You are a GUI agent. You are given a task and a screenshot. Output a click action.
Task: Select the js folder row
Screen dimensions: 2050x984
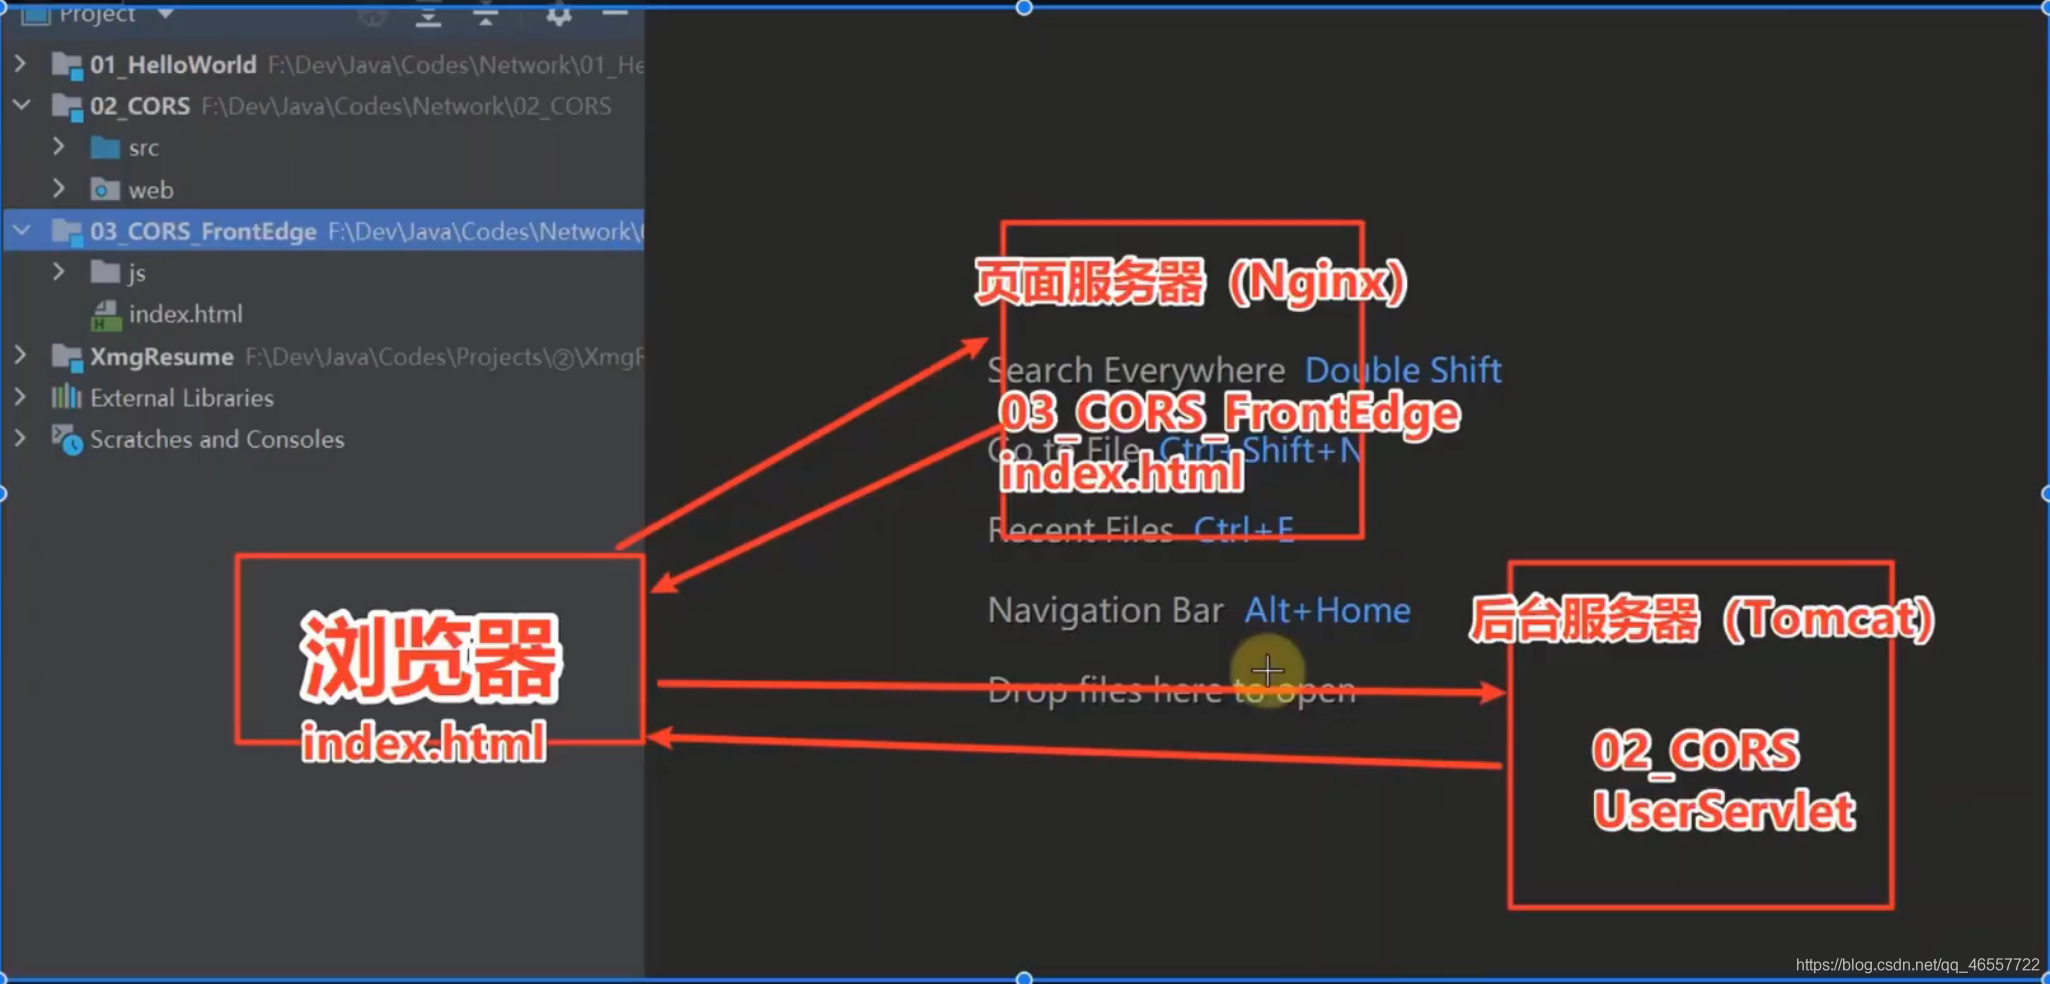tap(137, 273)
